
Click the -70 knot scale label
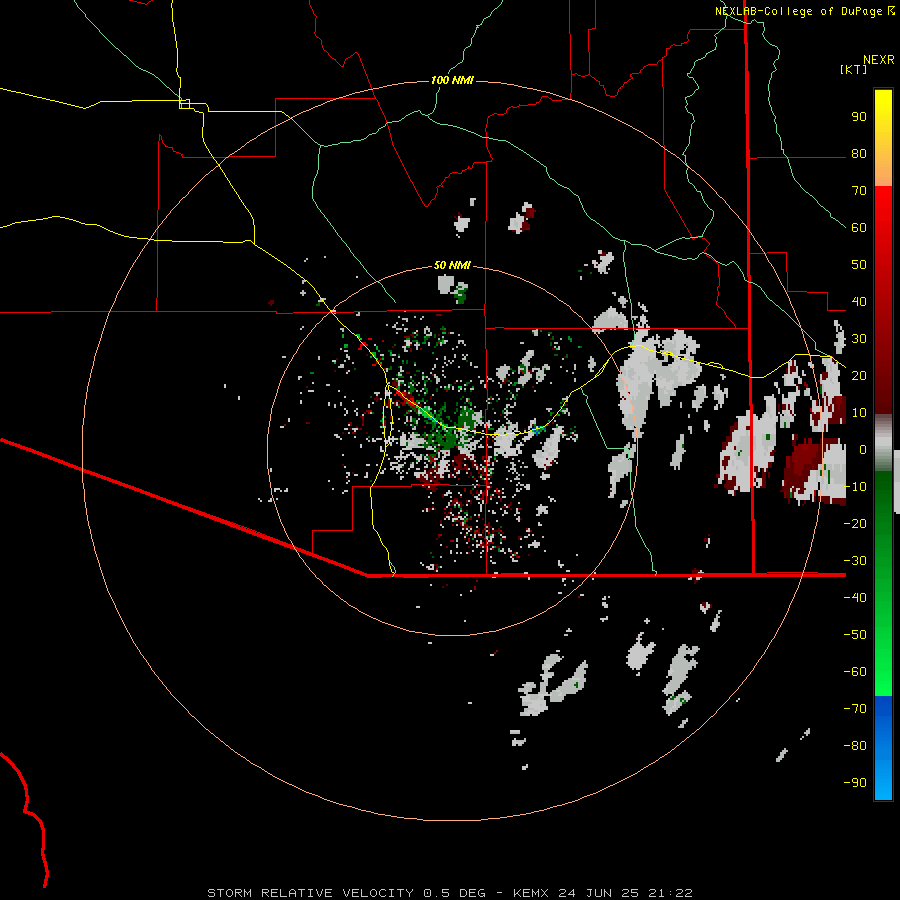point(855,709)
